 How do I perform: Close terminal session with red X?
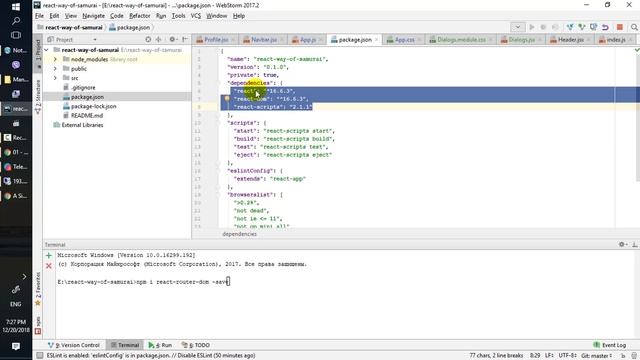(49, 266)
